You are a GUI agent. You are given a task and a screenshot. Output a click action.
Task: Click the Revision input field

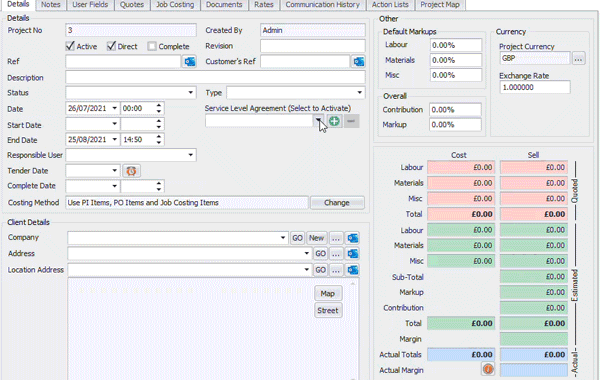click(313, 46)
